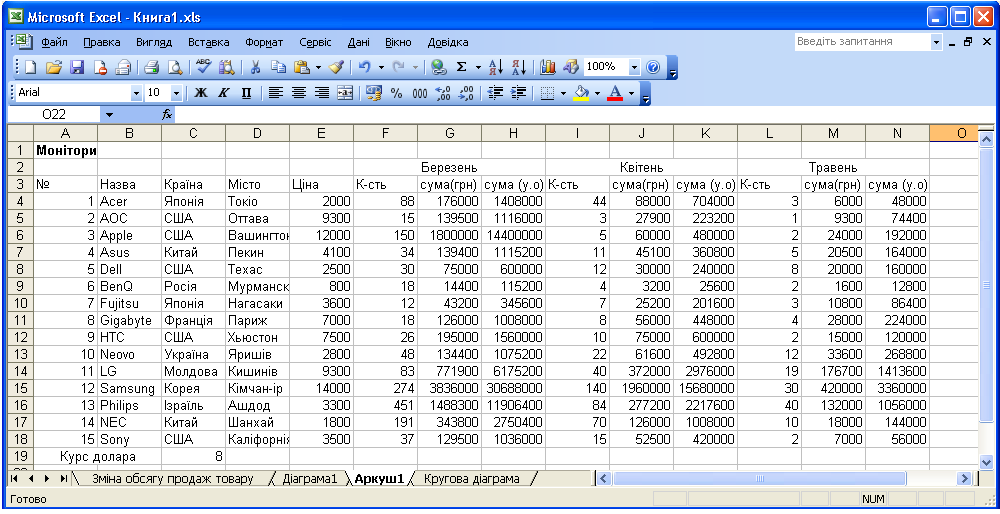Copy the selection
Screen dimensions: 1000x514
(278, 67)
